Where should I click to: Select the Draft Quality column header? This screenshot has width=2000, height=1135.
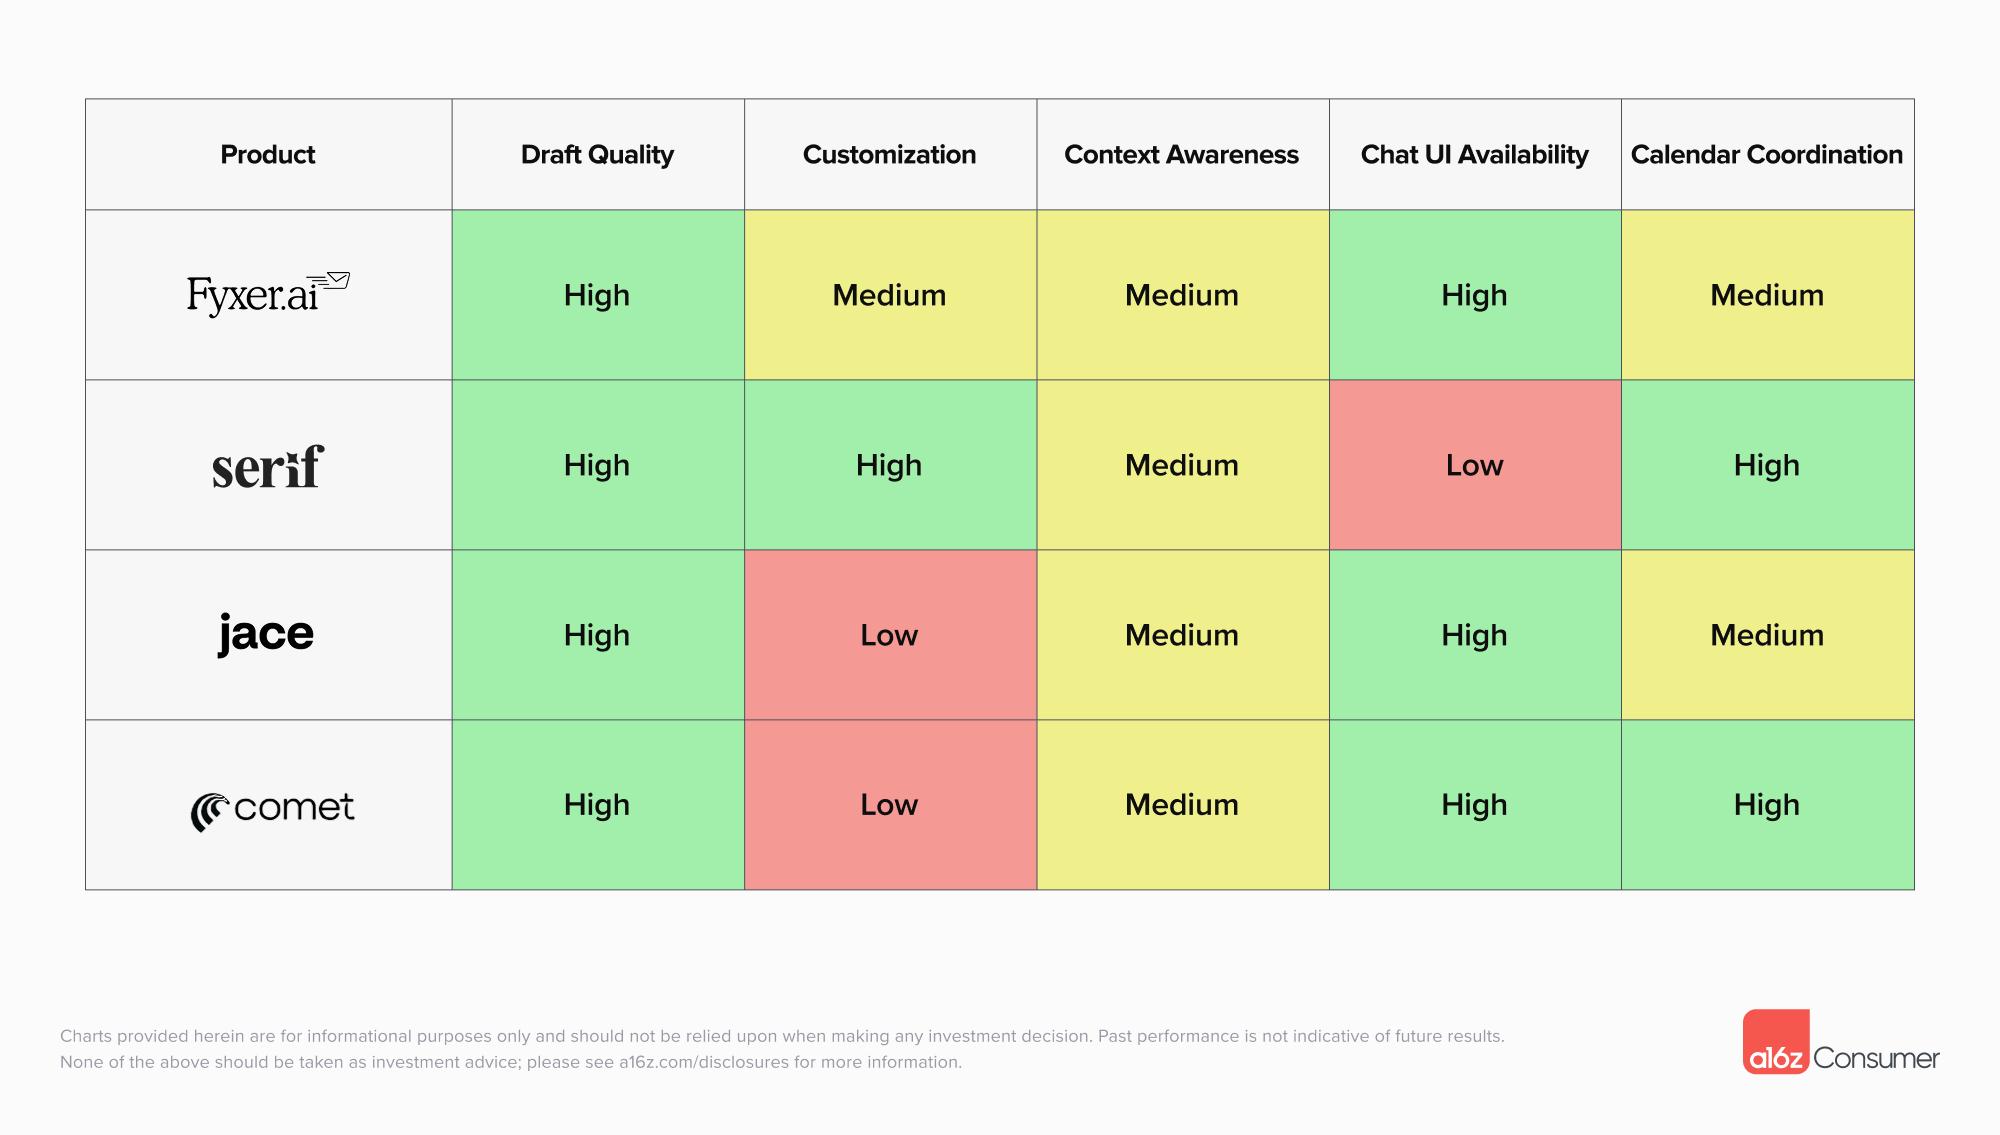(597, 155)
